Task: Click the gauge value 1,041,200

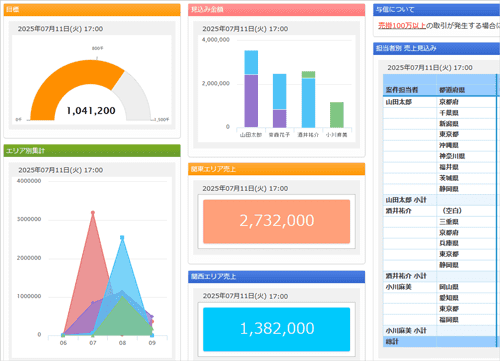Action: (x=91, y=110)
